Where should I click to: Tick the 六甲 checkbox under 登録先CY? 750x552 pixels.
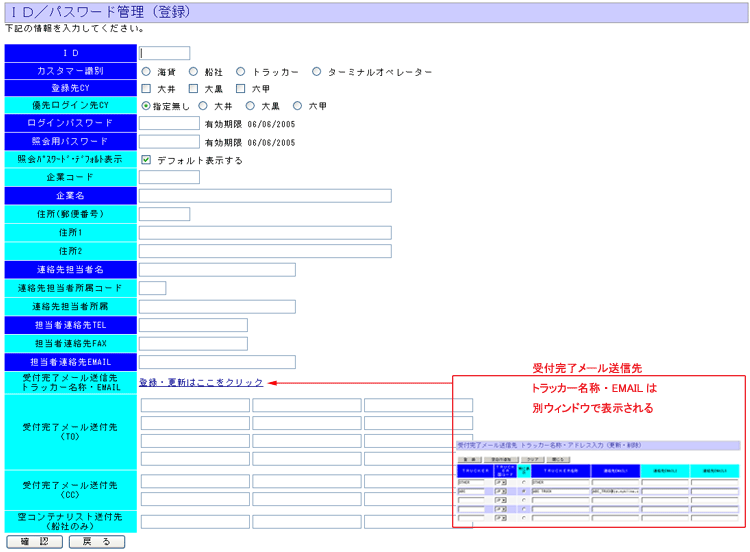tap(240, 89)
